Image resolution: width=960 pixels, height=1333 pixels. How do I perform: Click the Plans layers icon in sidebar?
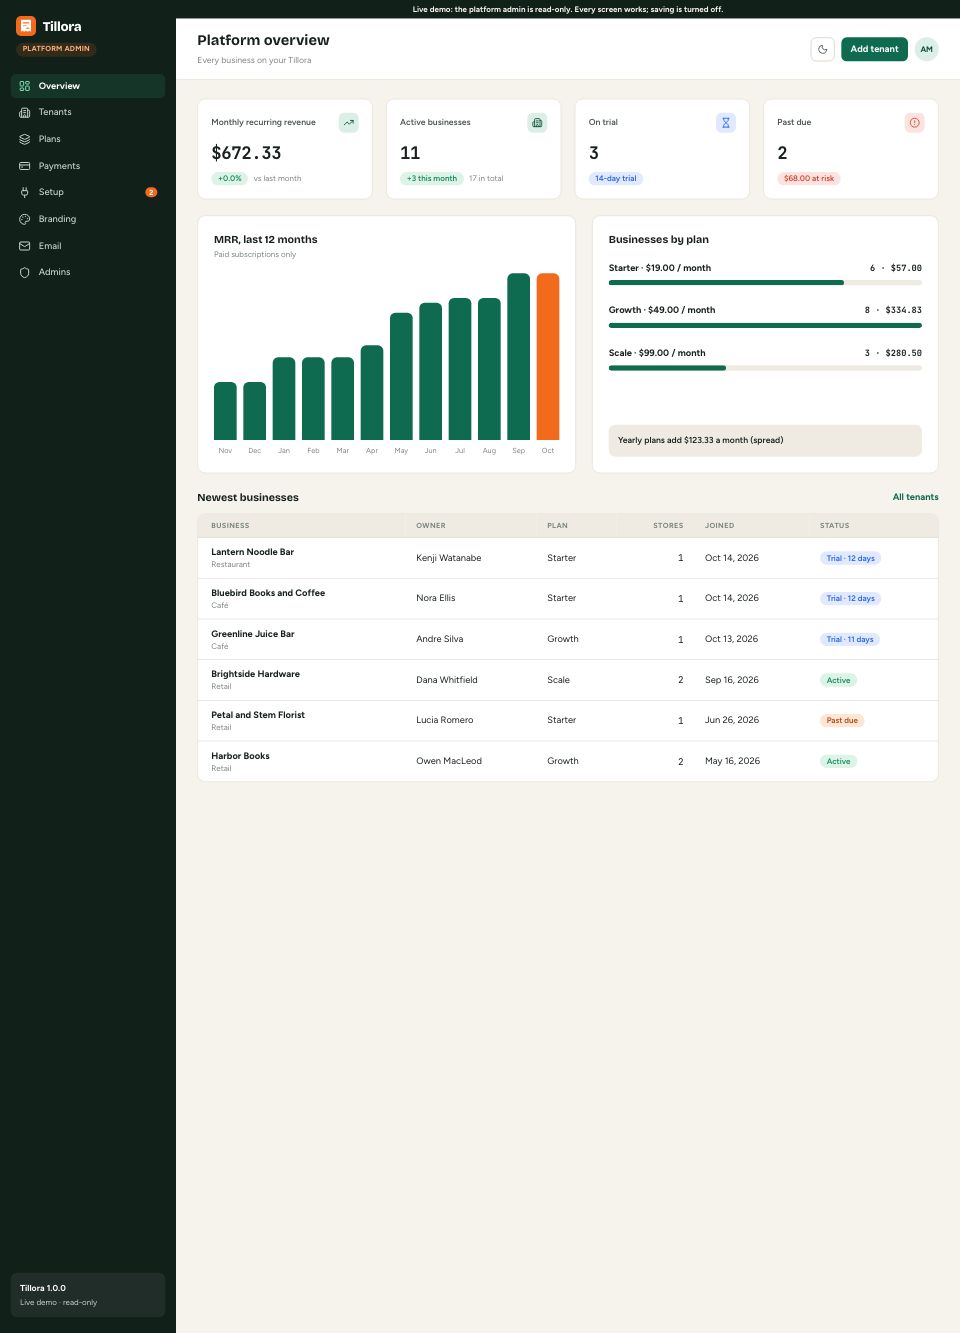point(25,139)
